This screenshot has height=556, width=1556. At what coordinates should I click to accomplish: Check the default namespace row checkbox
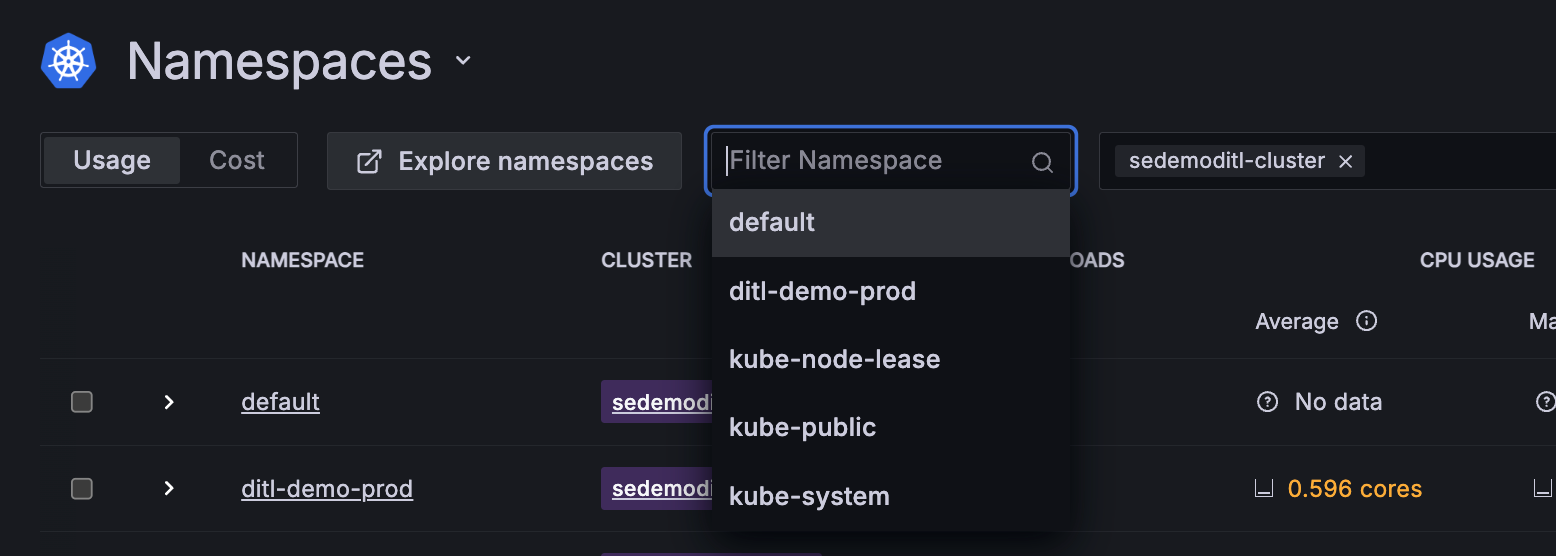tap(82, 402)
